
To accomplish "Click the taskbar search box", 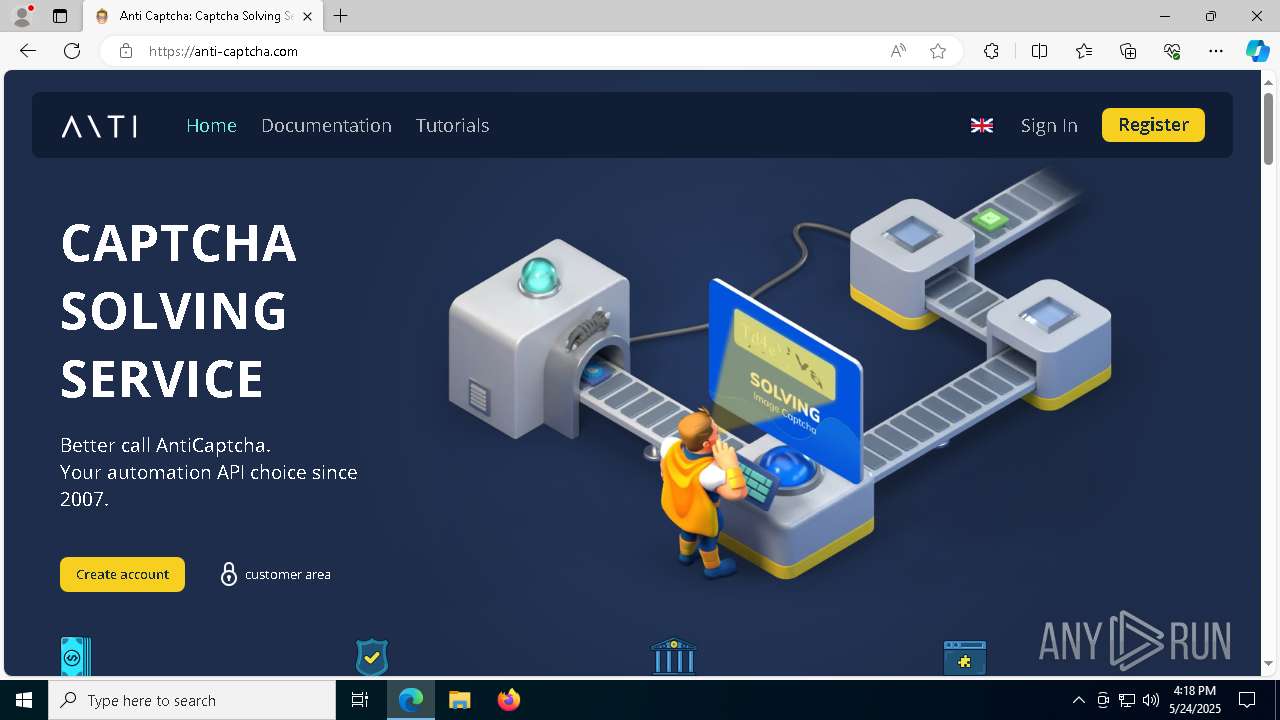I will point(192,700).
